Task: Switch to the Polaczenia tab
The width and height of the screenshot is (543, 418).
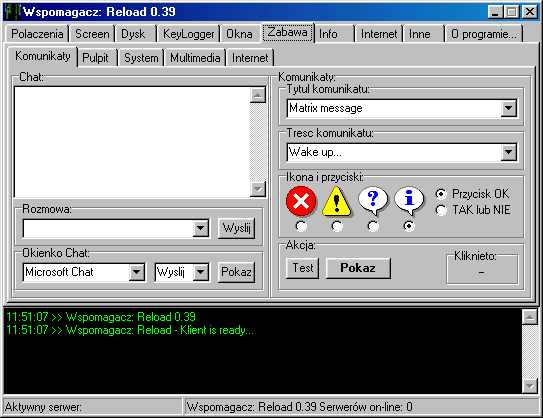Action: pyautogui.click(x=37, y=34)
